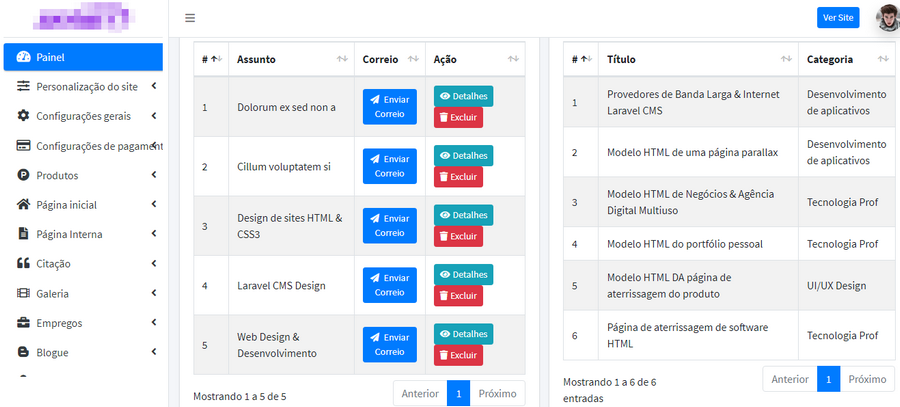Open the Painel menu item
Image resolution: width=900 pixels, height=407 pixels.
pyautogui.click(x=83, y=57)
